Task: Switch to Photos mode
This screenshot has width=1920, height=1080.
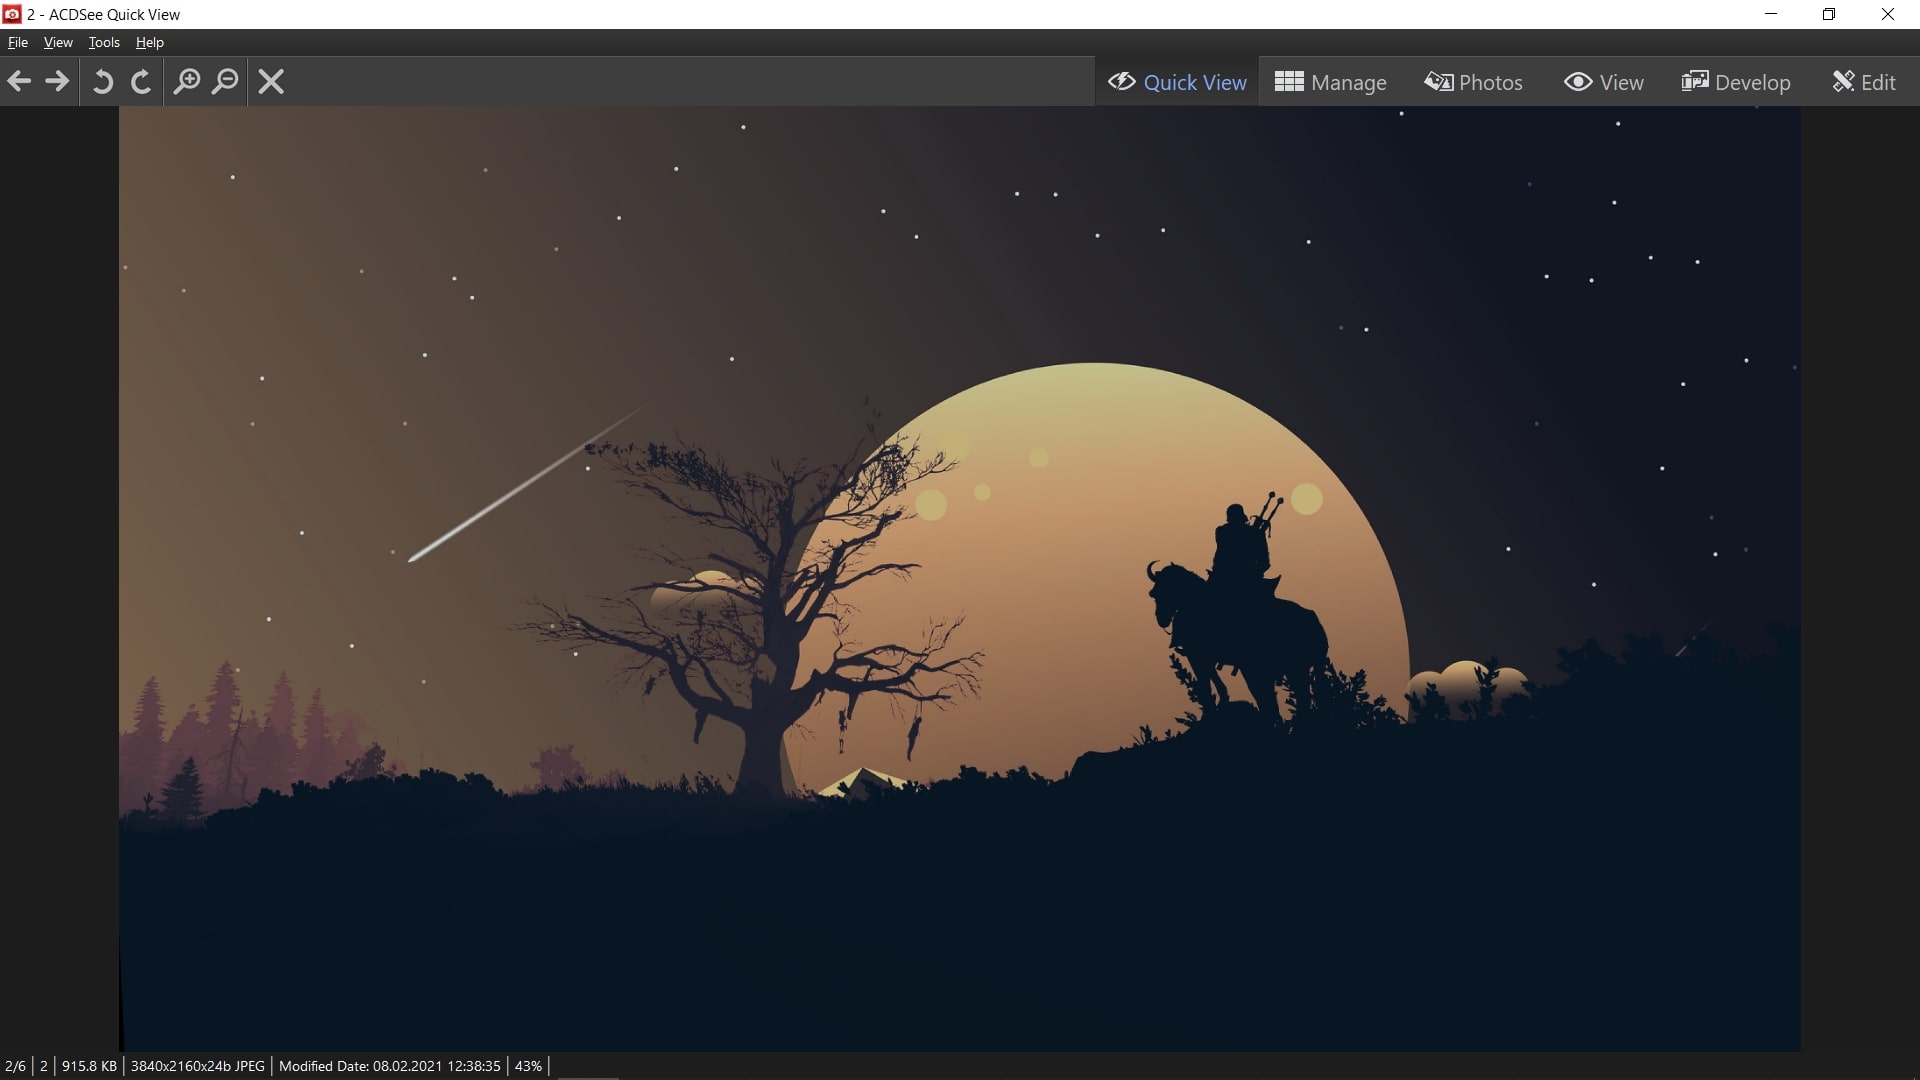Action: [1474, 82]
